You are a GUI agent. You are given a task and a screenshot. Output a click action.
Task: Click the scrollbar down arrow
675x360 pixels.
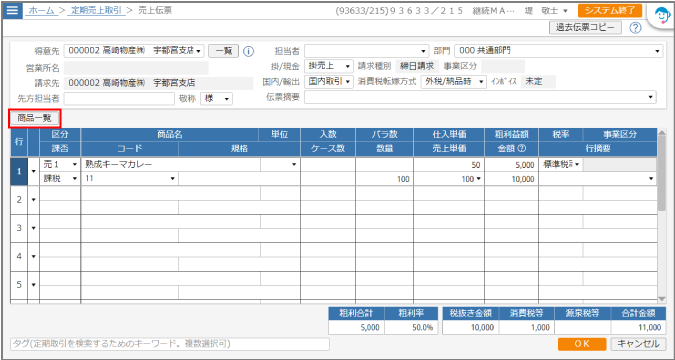pyautogui.click(x=662, y=299)
